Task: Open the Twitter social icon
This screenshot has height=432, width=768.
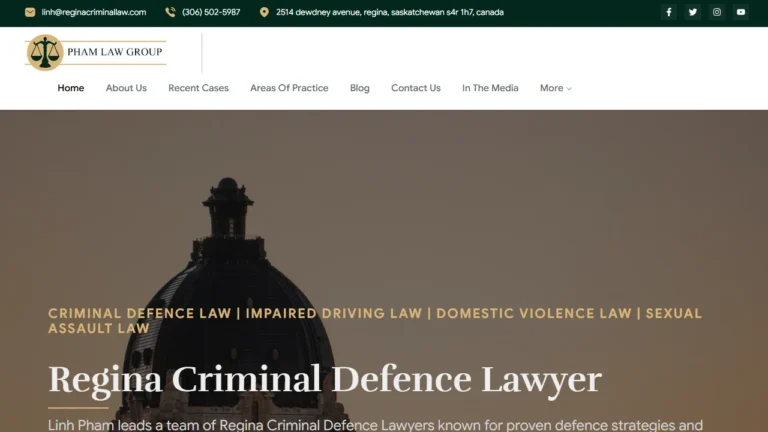Action: point(693,12)
